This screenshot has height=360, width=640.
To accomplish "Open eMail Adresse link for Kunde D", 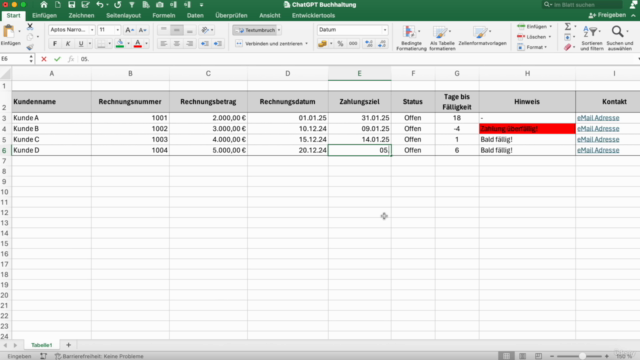I will pyautogui.click(x=598, y=150).
